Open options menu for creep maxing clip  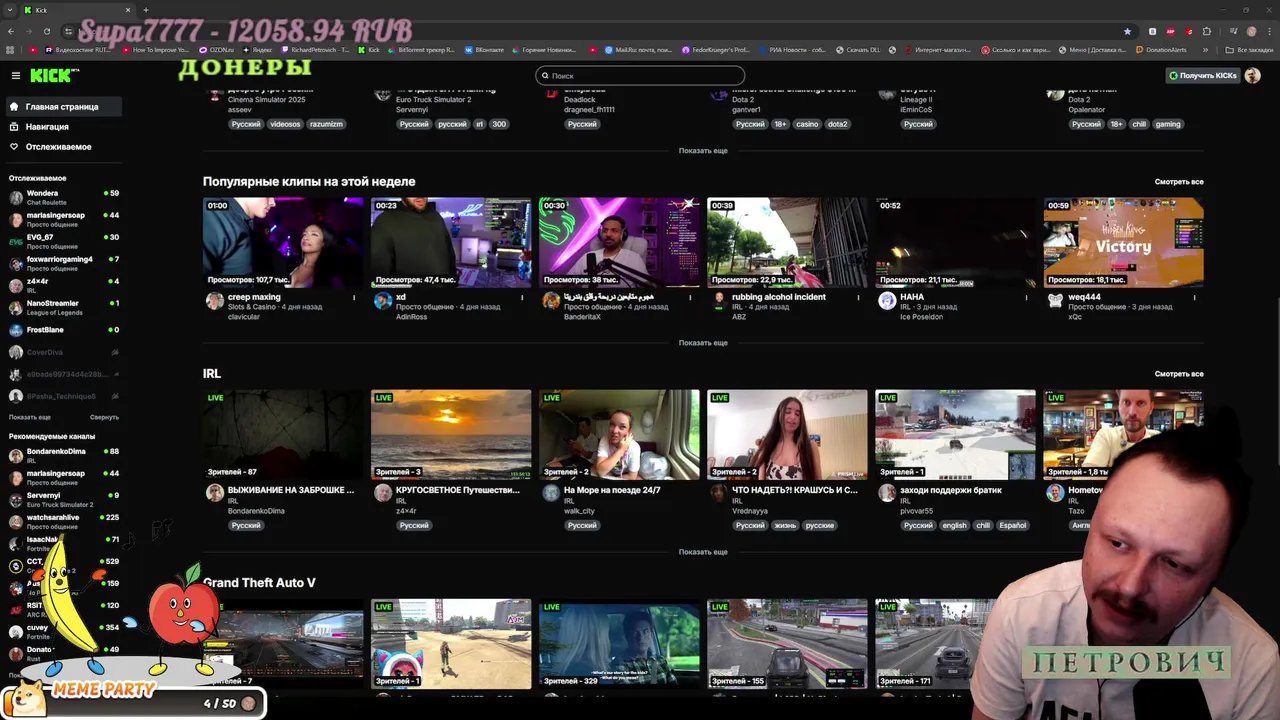pyautogui.click(x=353, y=297)
